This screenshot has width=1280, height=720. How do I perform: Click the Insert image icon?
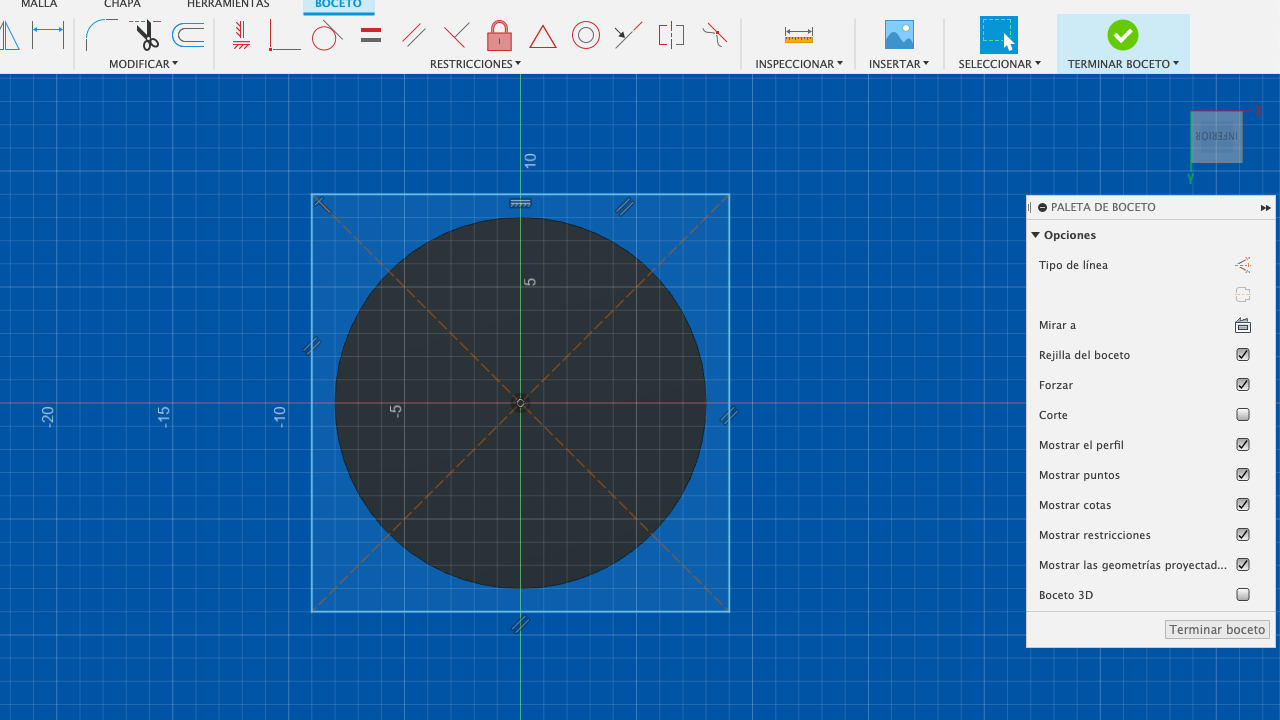point(899,36)
